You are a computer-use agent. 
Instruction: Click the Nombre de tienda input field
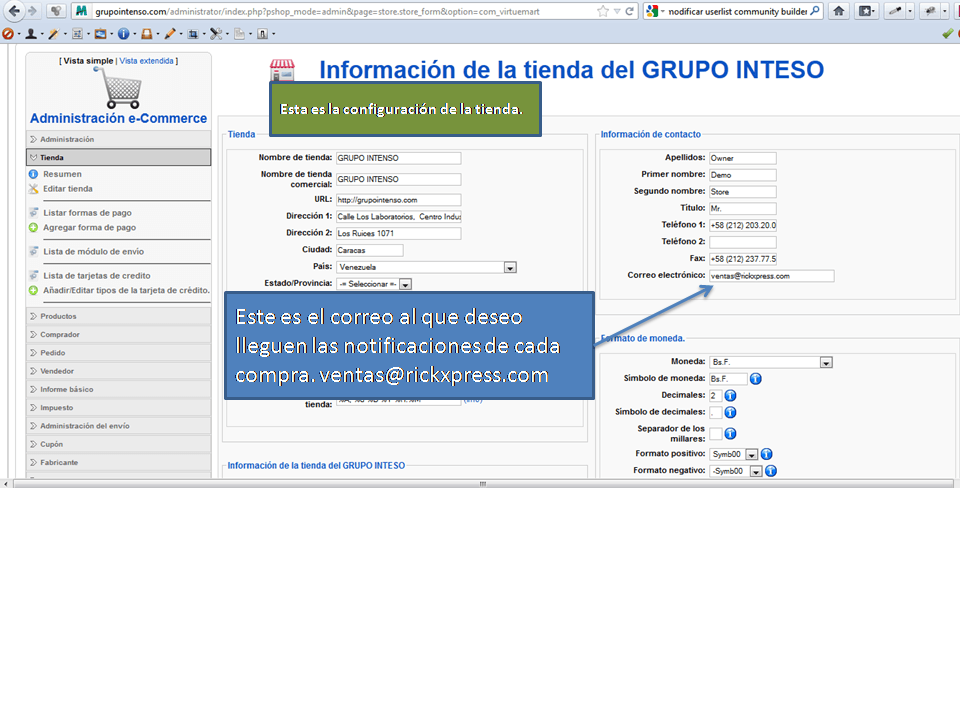tap(399, 159)
